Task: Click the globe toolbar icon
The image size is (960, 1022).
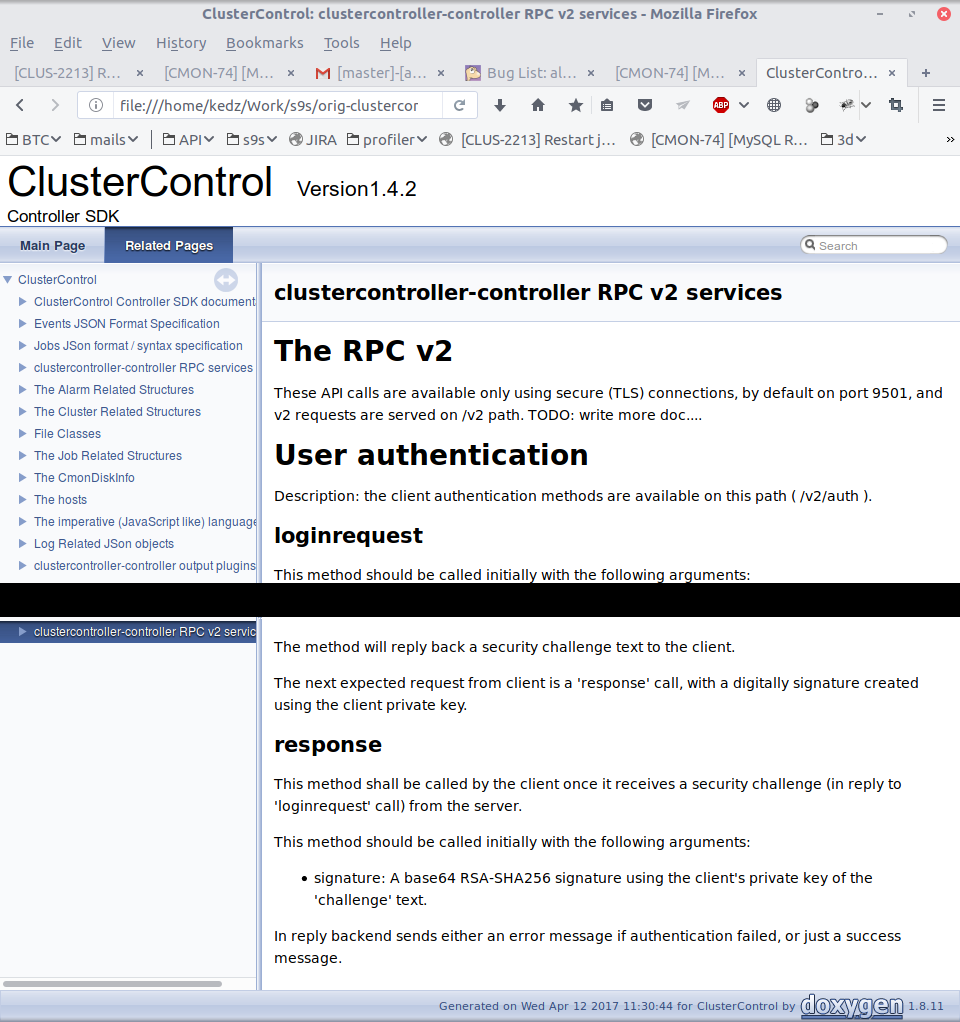Action: [x=774, y=105]
